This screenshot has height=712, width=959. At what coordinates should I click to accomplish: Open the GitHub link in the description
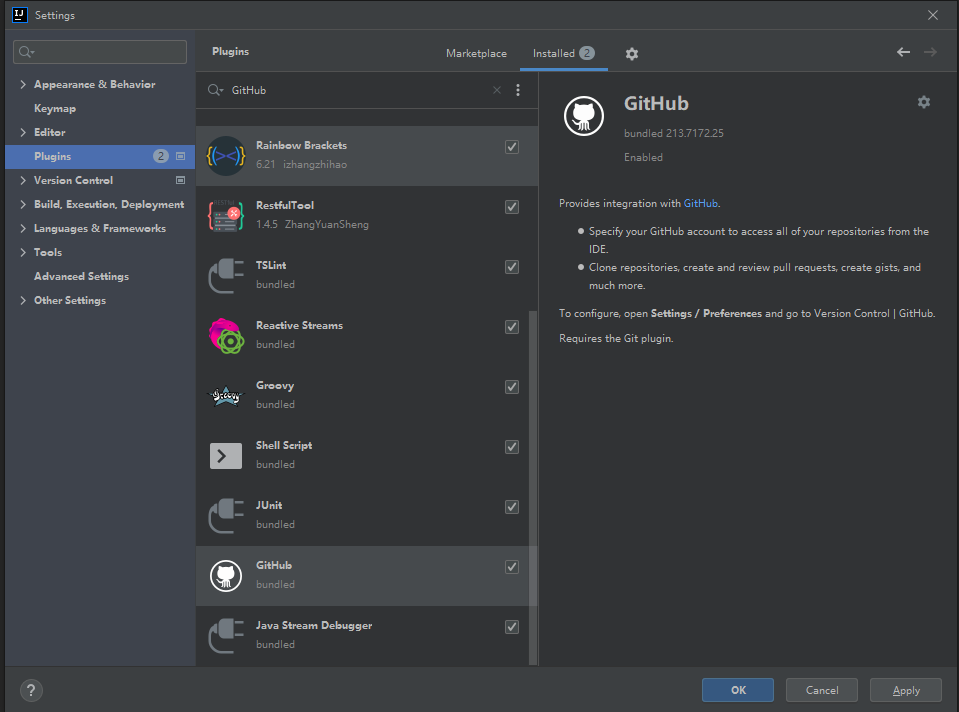click(x=700, y=203)
